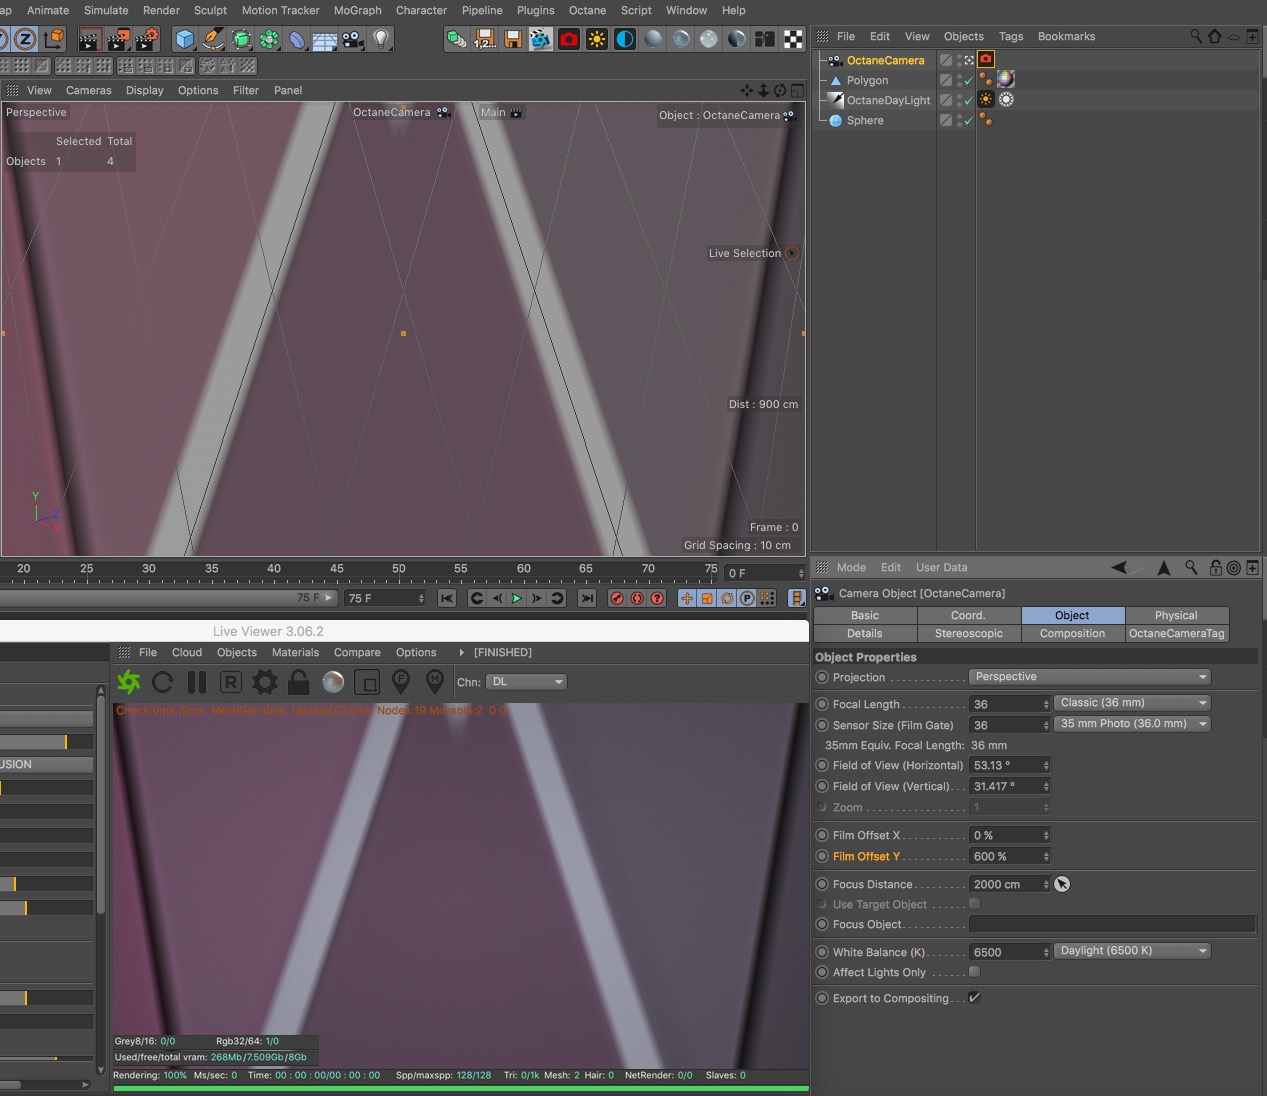Add a cube primitive from toolbar
Screen dimensions: 1267x1096
pyautogui.click(x=185, y=39)
